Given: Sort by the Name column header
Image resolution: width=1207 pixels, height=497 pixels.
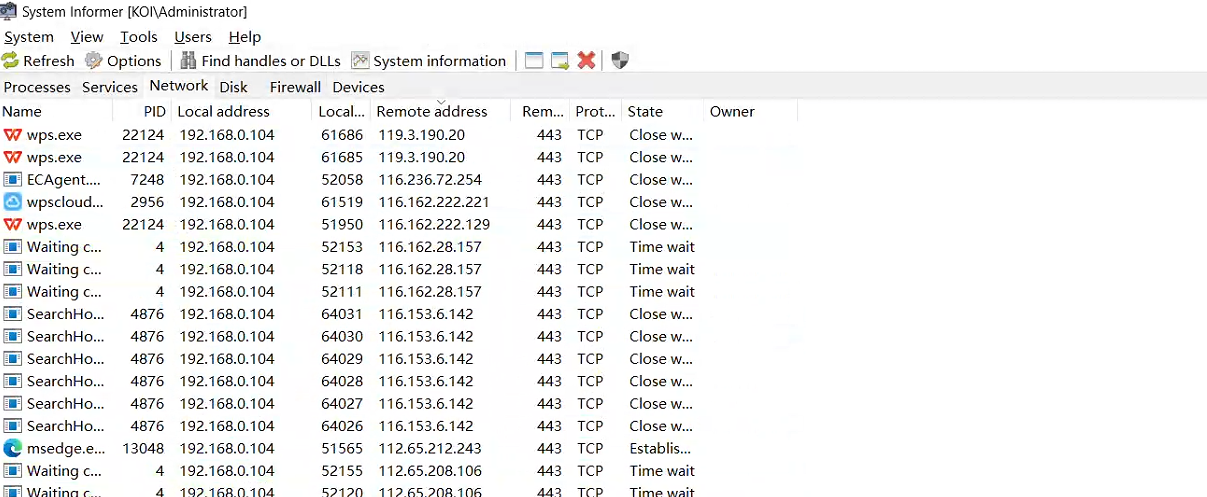Looking at the screenshot, I should click(x=57, y=111).
